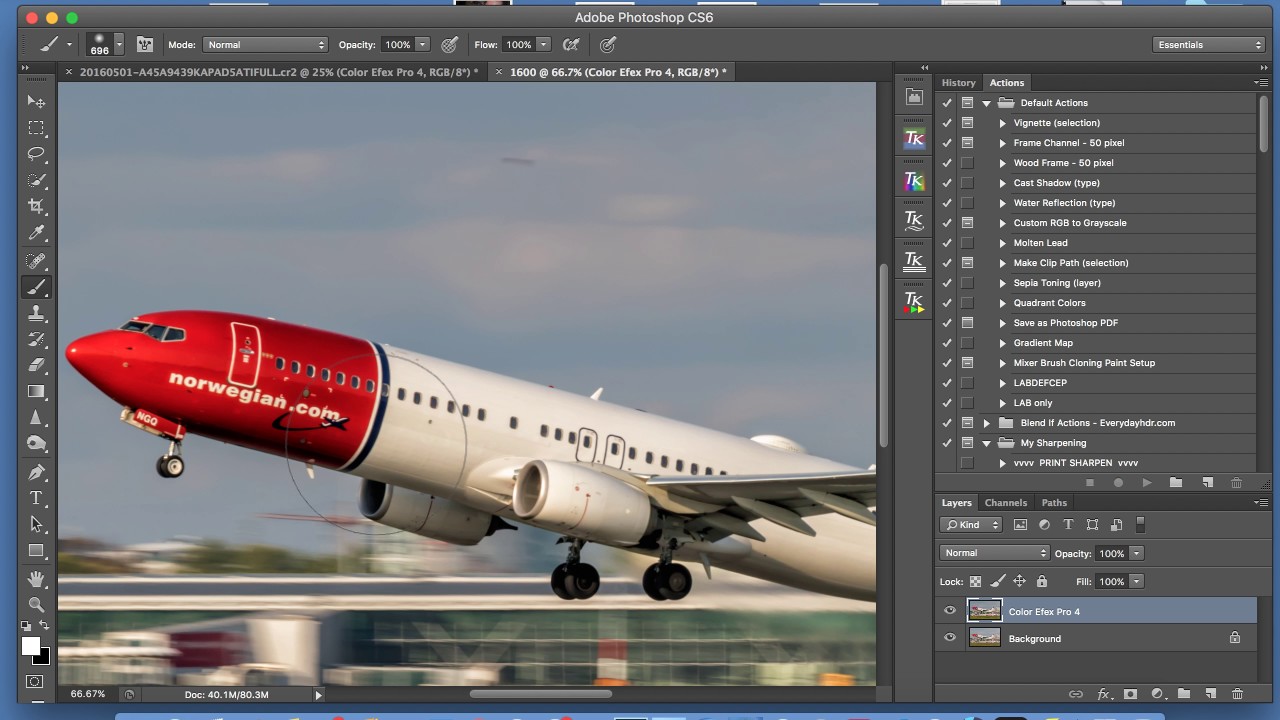The width and height of the screenshot is (1280, 720).
Task: Begin recording an action
Action: click(x=1118, y=483)
